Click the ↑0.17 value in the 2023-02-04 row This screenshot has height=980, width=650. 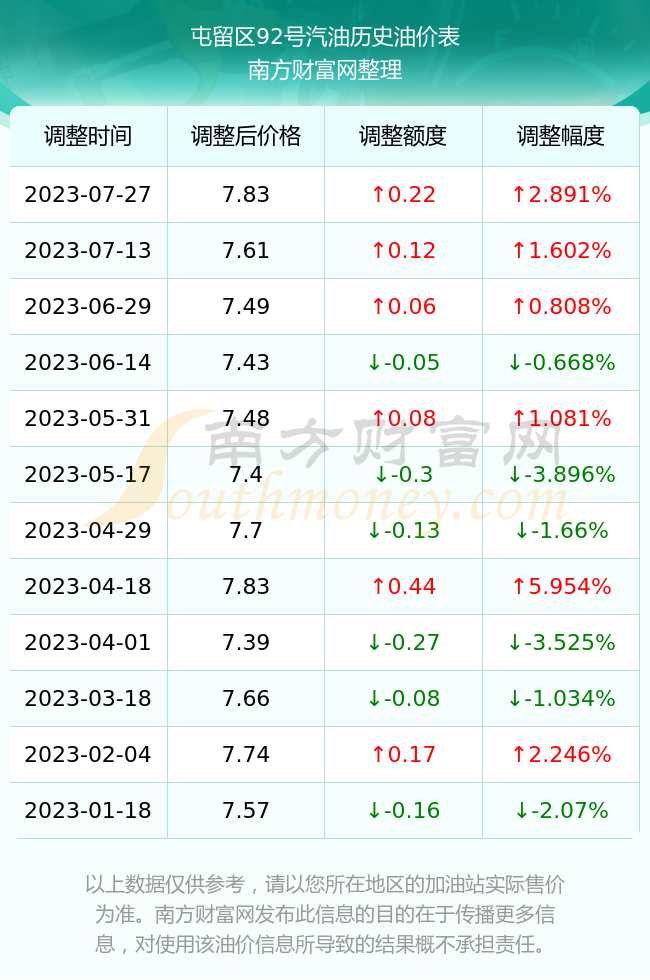(403, 754)
